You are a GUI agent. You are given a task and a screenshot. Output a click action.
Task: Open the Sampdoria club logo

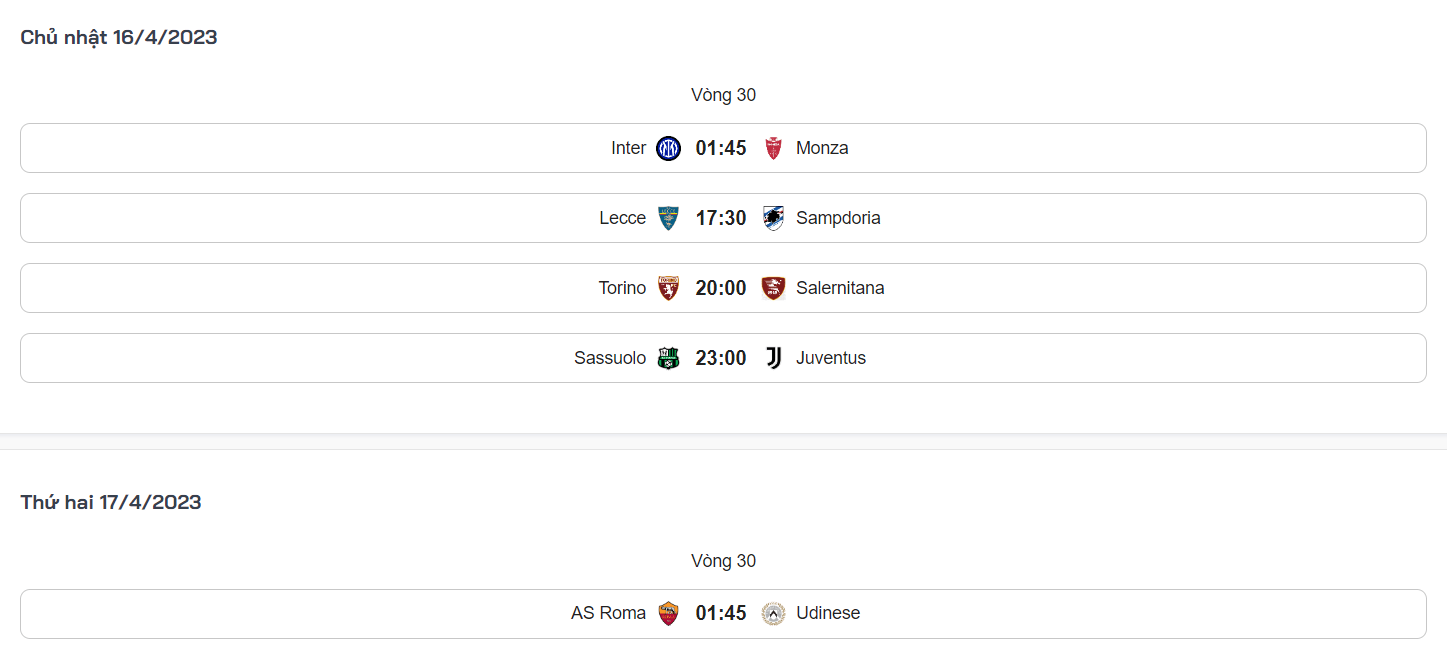[x=773, y=217]
